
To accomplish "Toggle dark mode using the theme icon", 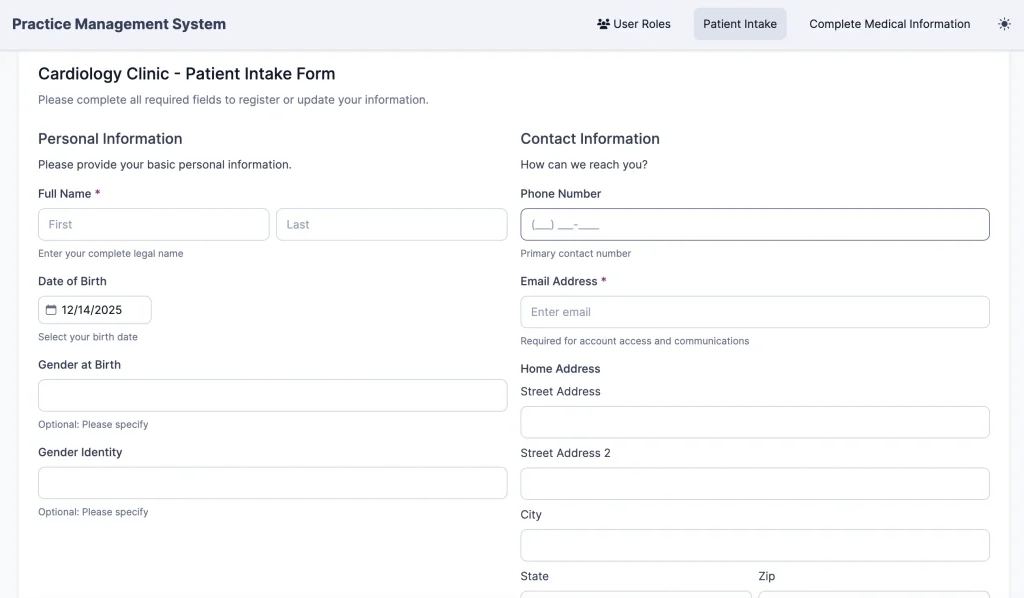I will point(1004,23).
